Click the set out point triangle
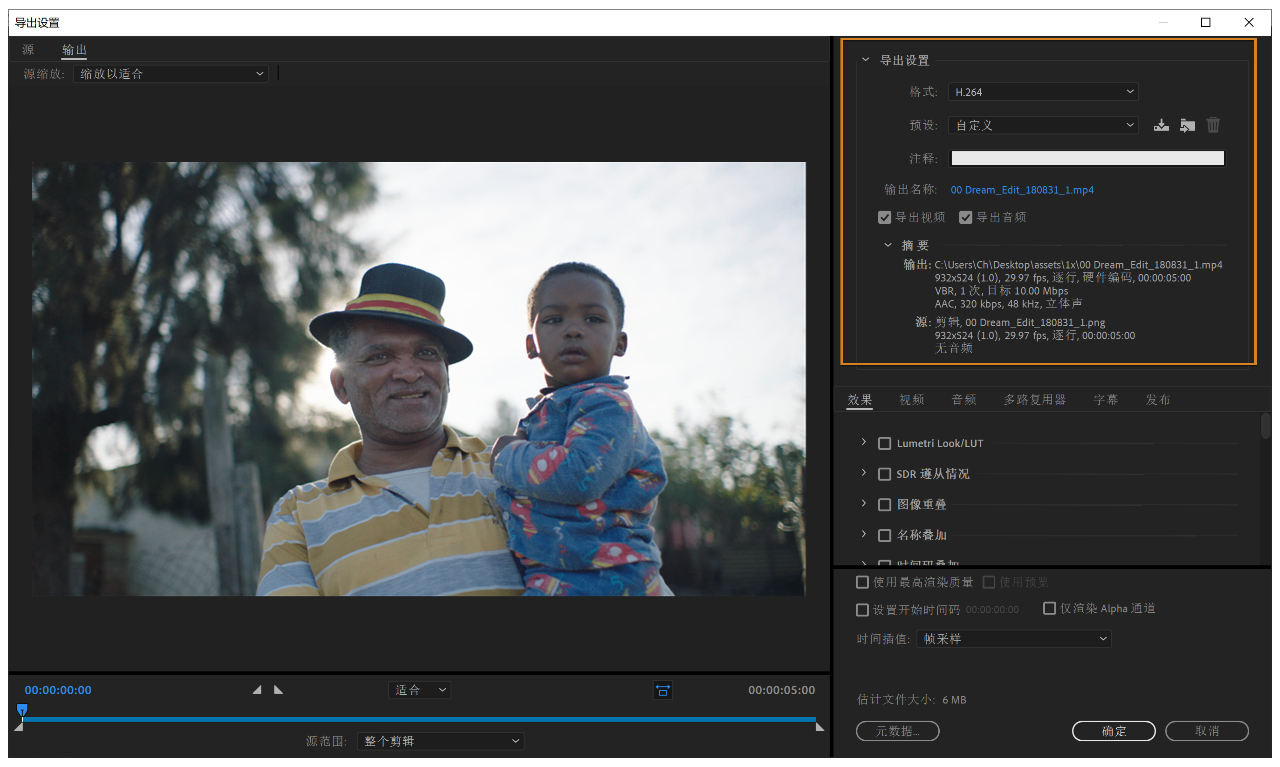The width and height of the screenshot is (1280, 767). 279,690
